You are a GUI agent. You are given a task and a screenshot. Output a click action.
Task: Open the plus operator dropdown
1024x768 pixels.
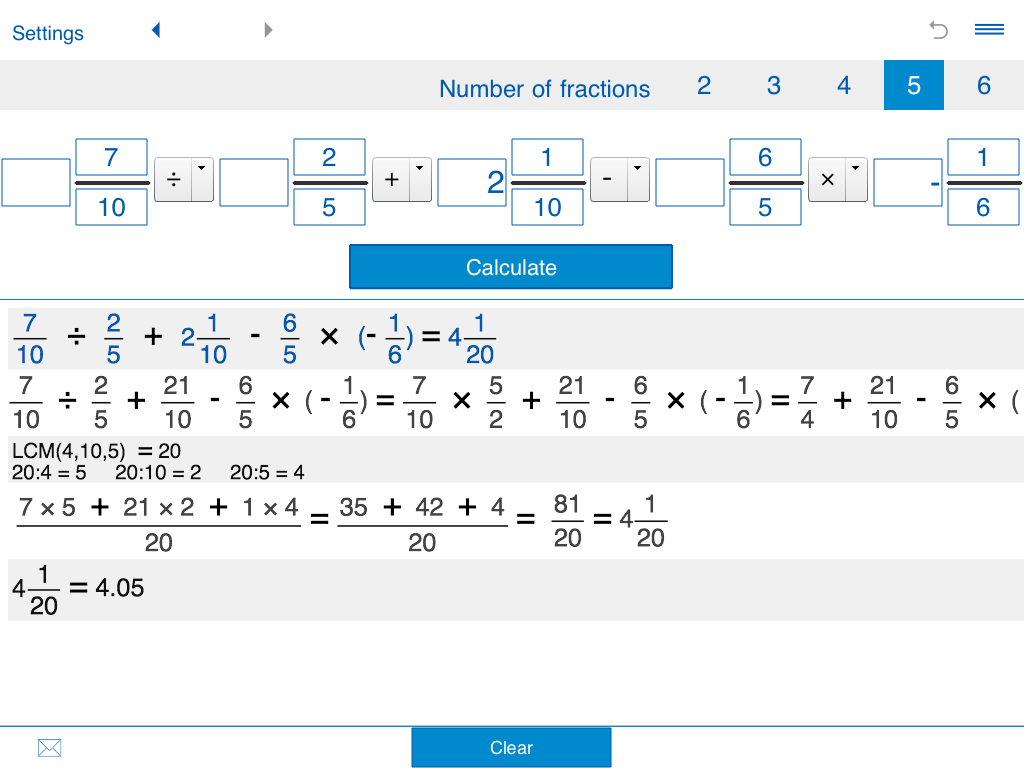420,168
